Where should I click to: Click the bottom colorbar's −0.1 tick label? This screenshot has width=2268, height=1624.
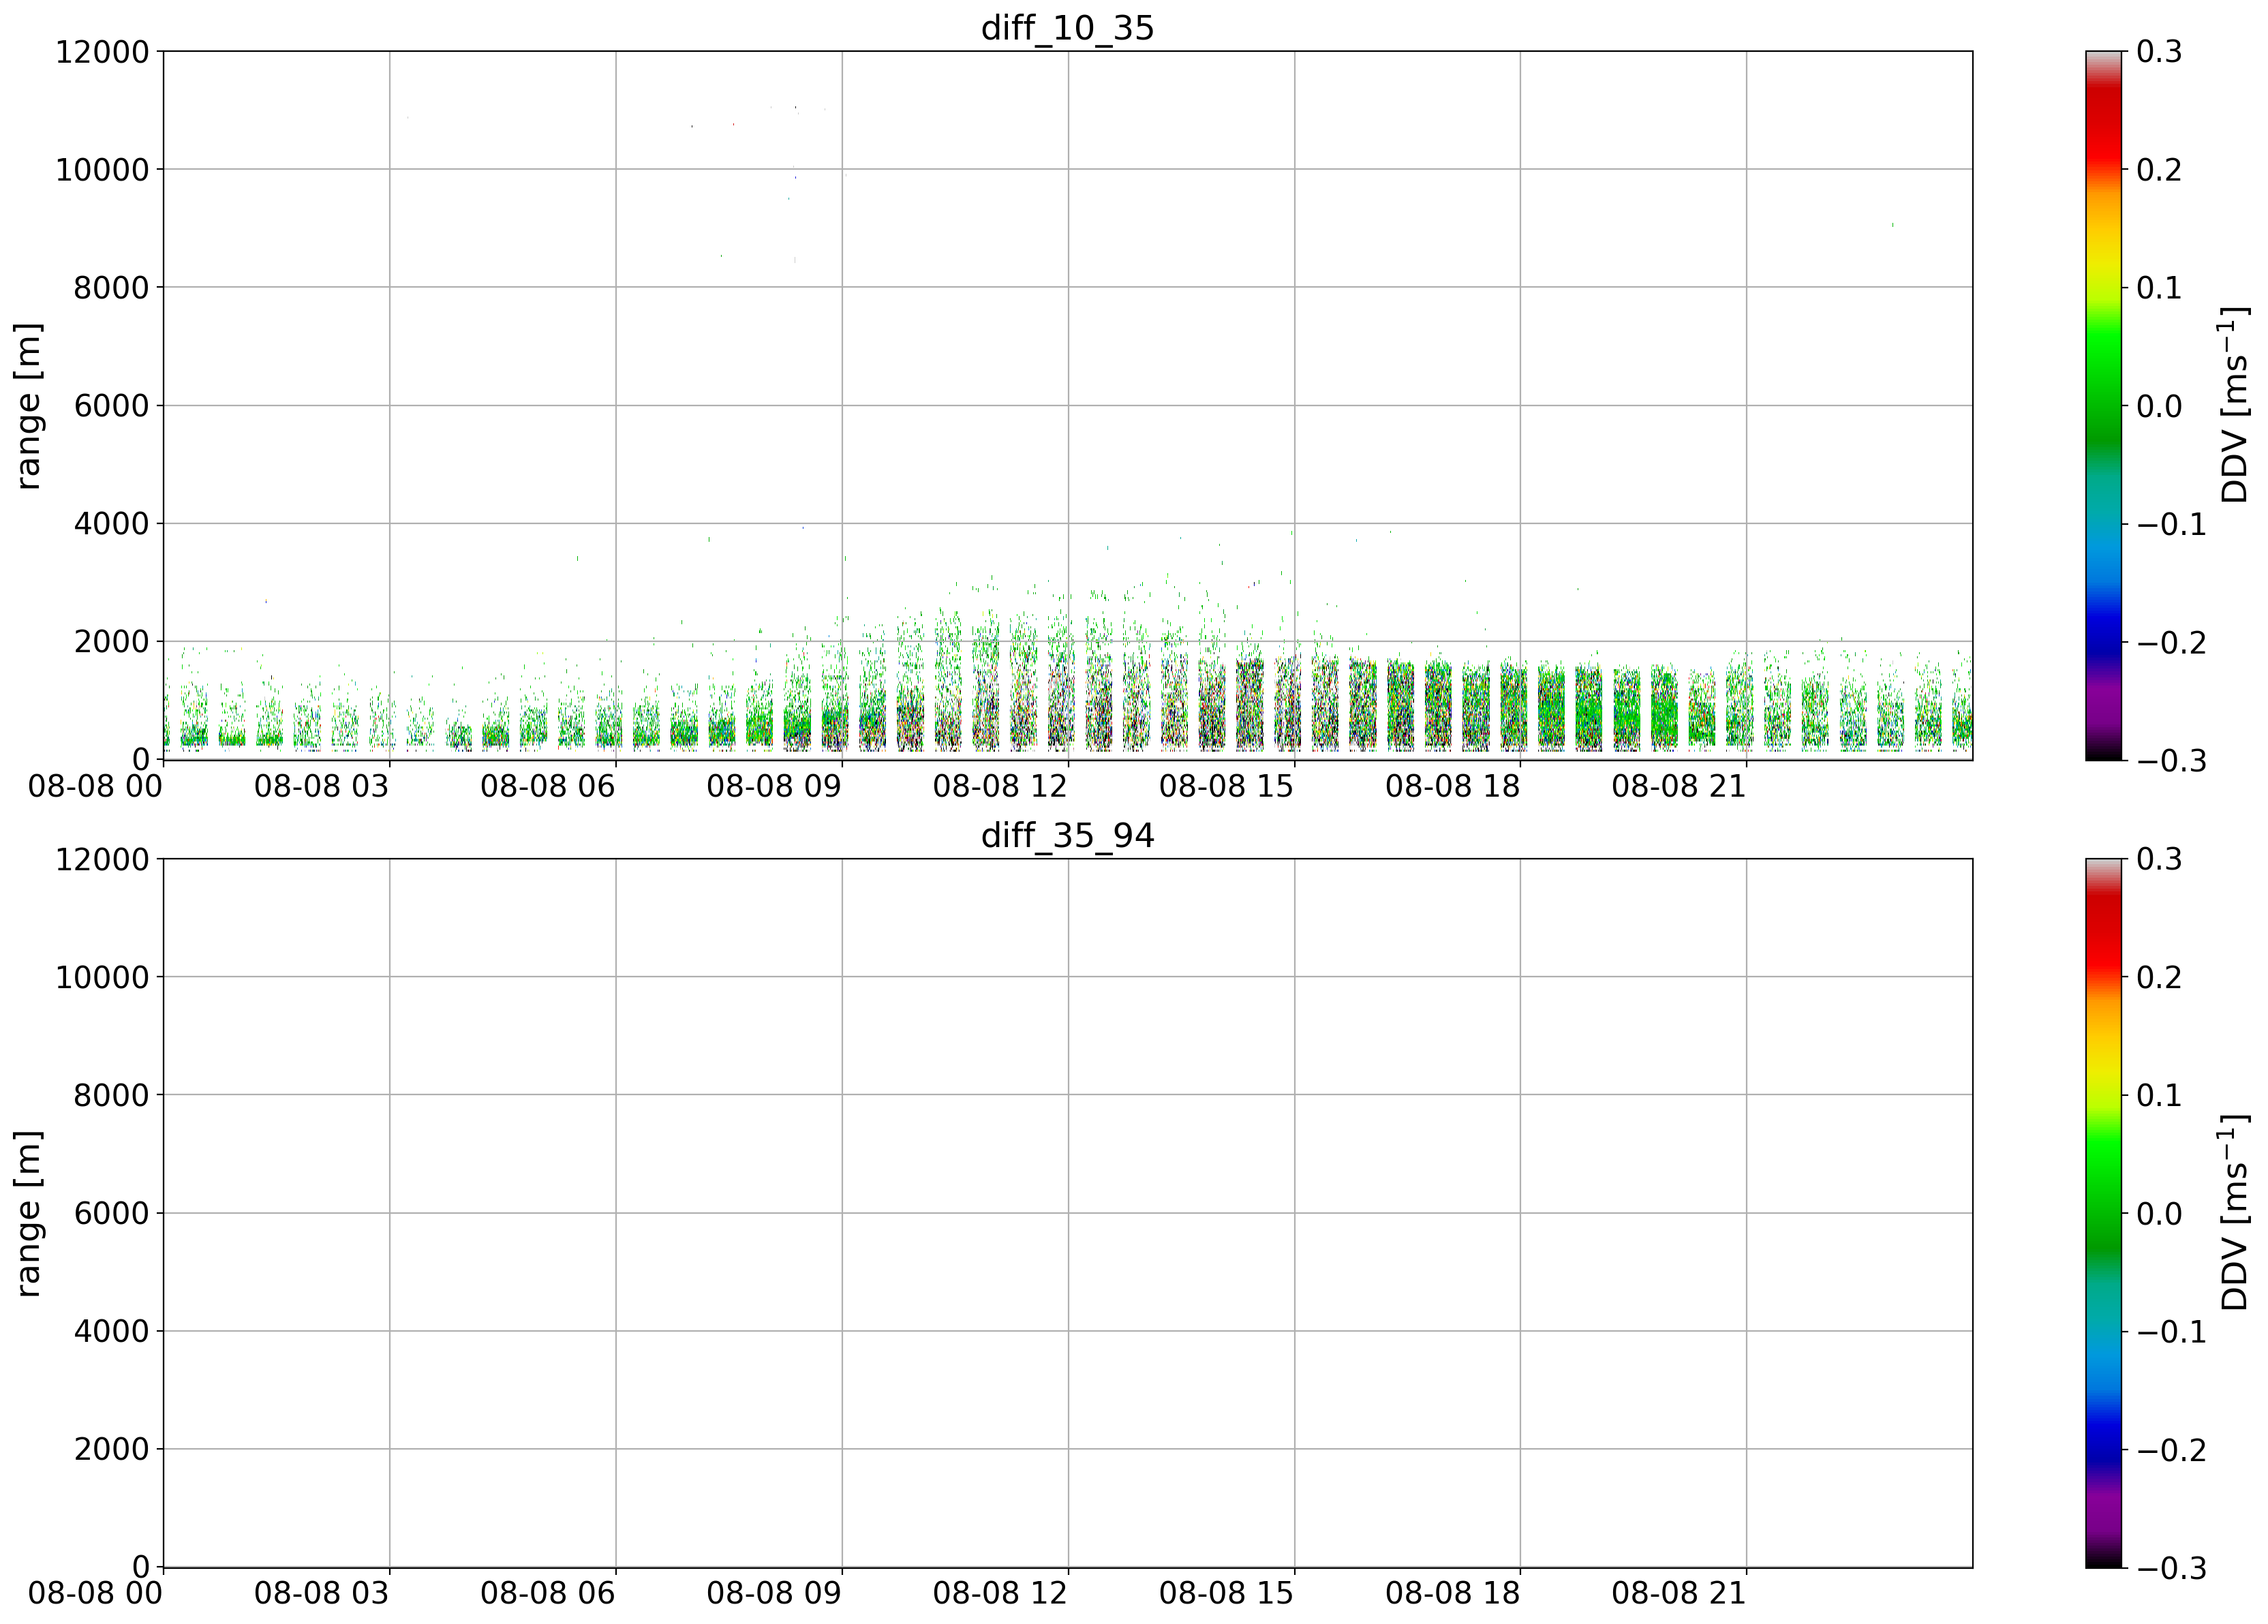[2171, 1332]
